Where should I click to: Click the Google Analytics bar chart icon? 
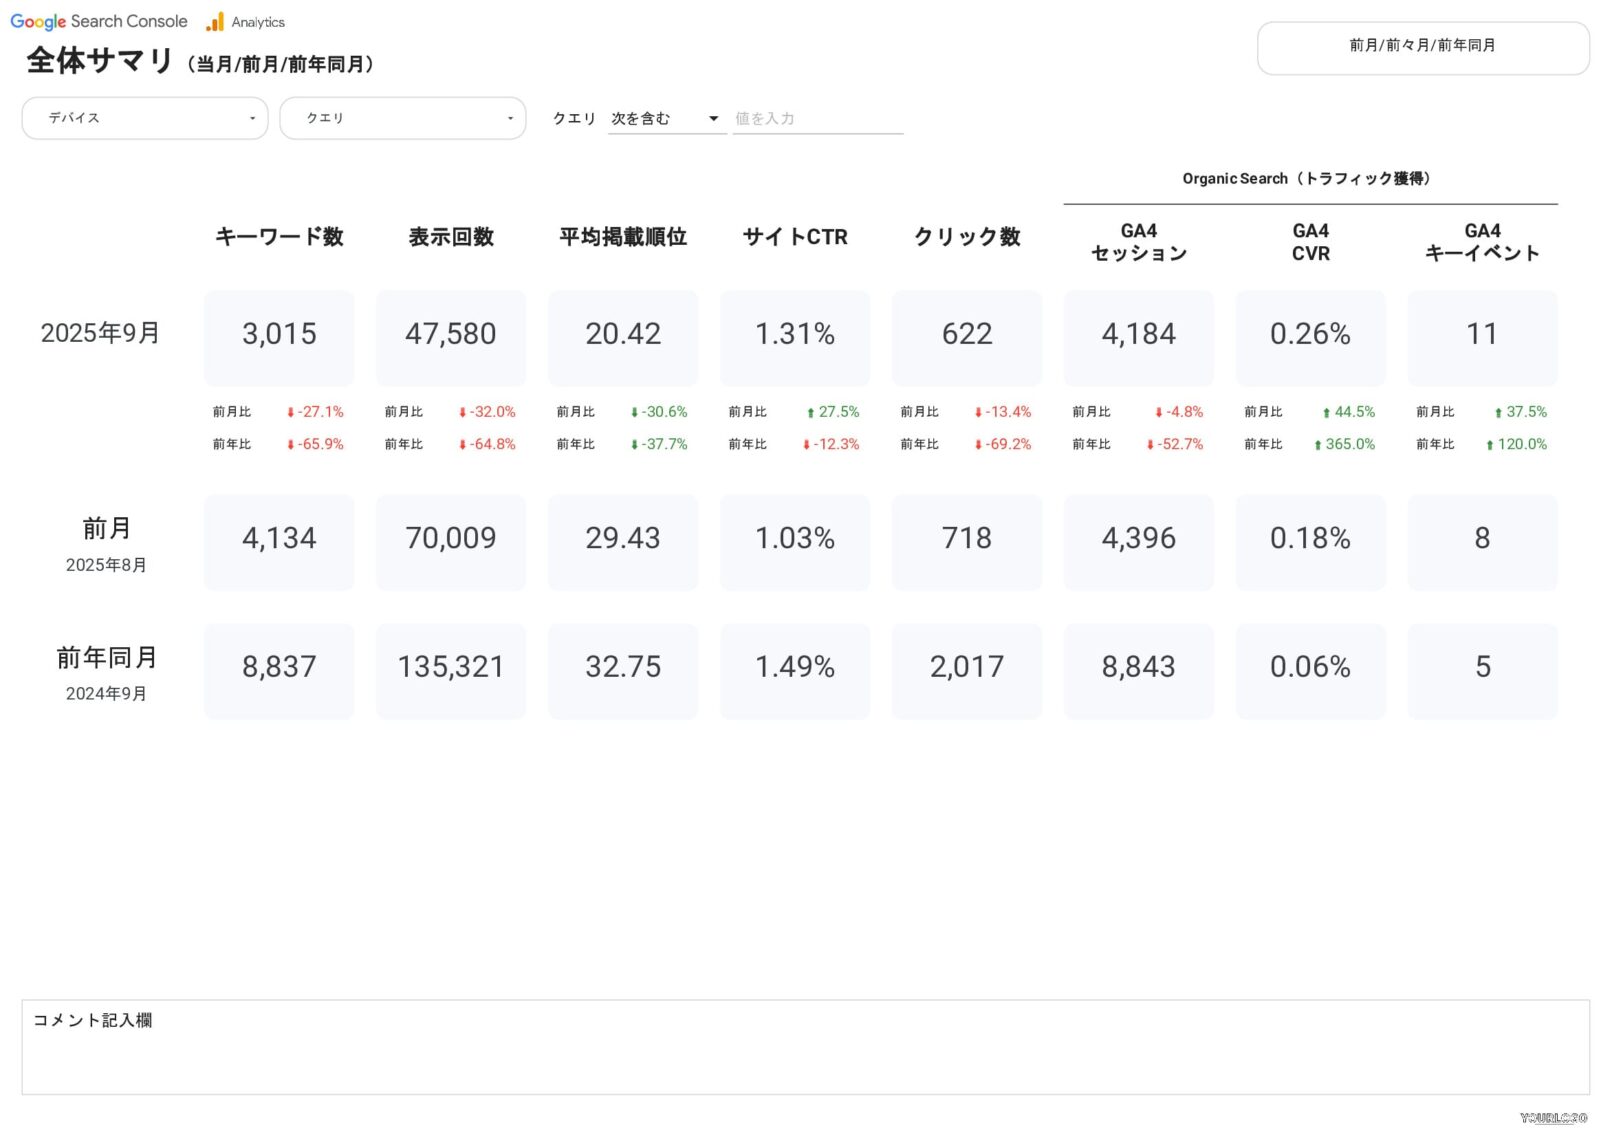215,22
